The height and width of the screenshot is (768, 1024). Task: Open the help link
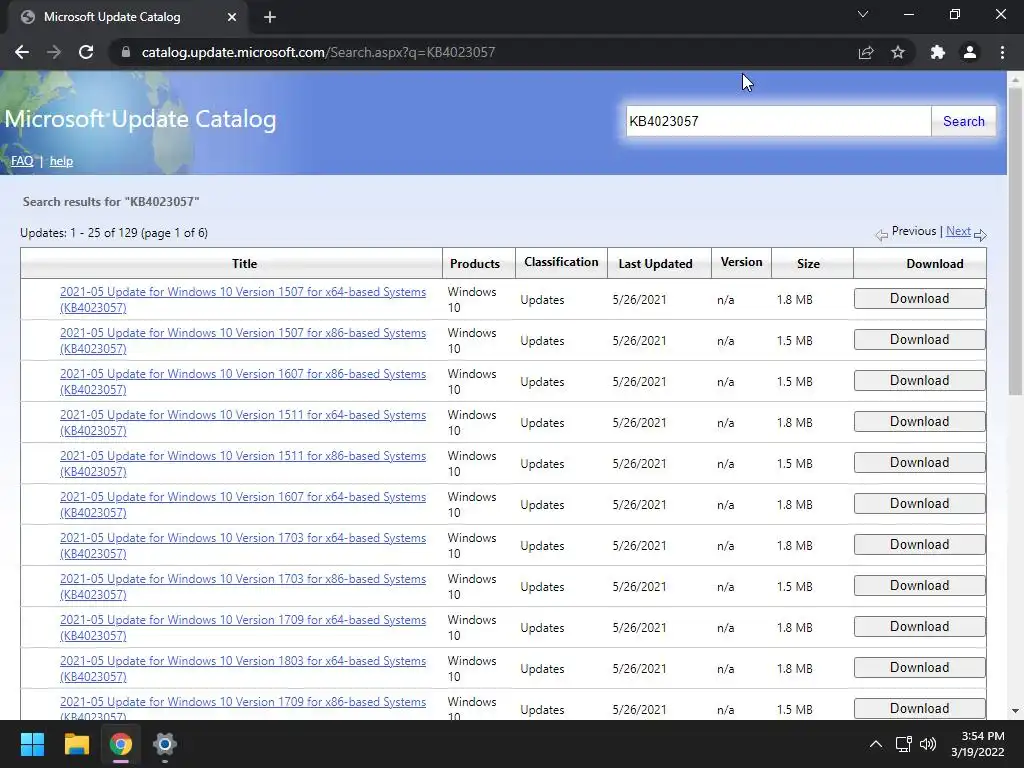click(61, 161)
